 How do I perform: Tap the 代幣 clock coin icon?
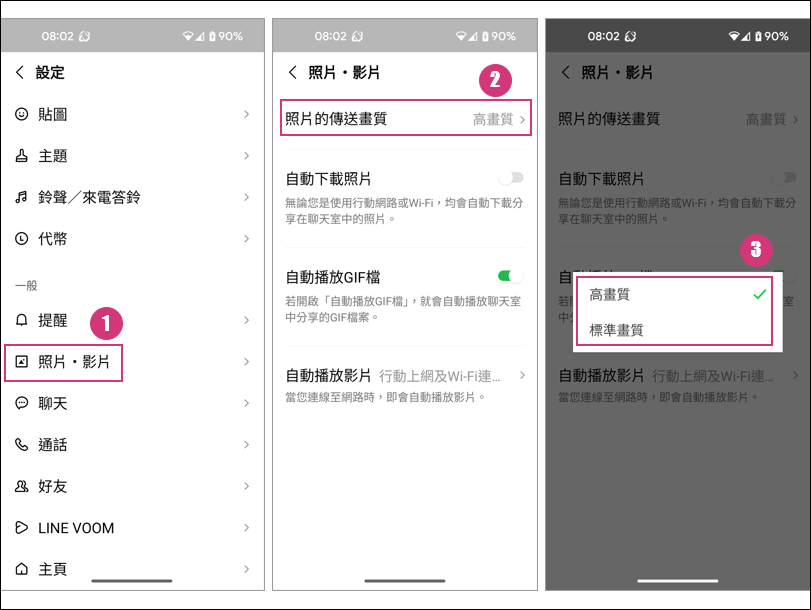pos(21,239)
